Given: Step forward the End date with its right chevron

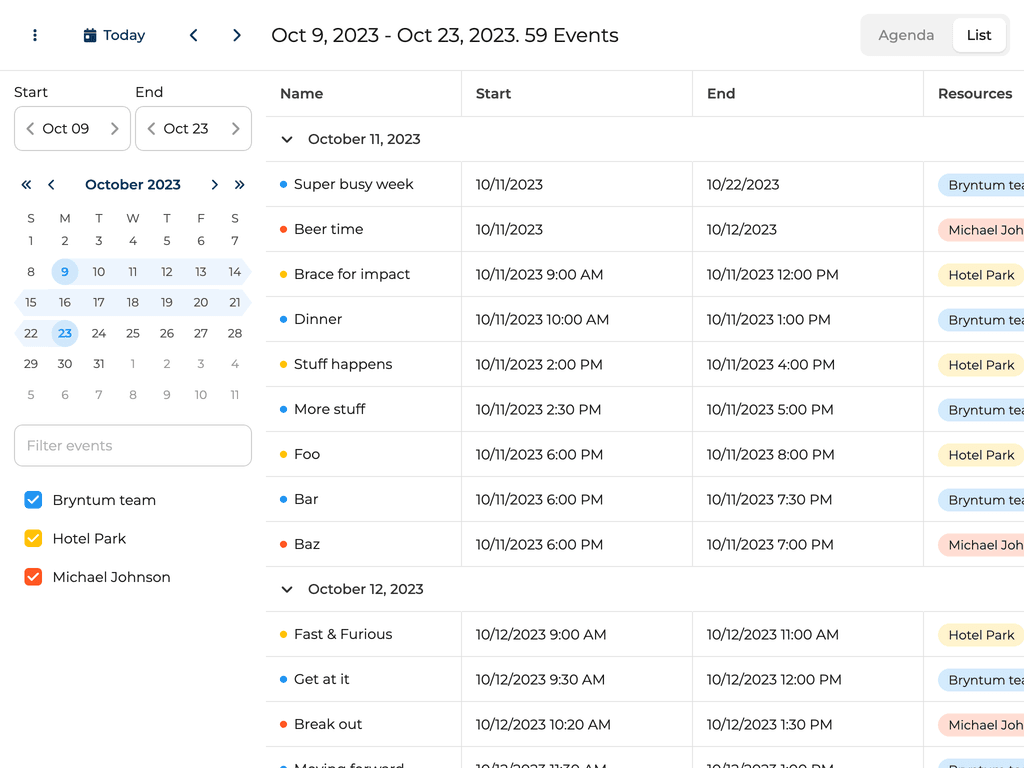Looking at the screenshot, I should (x=237, y=128).
